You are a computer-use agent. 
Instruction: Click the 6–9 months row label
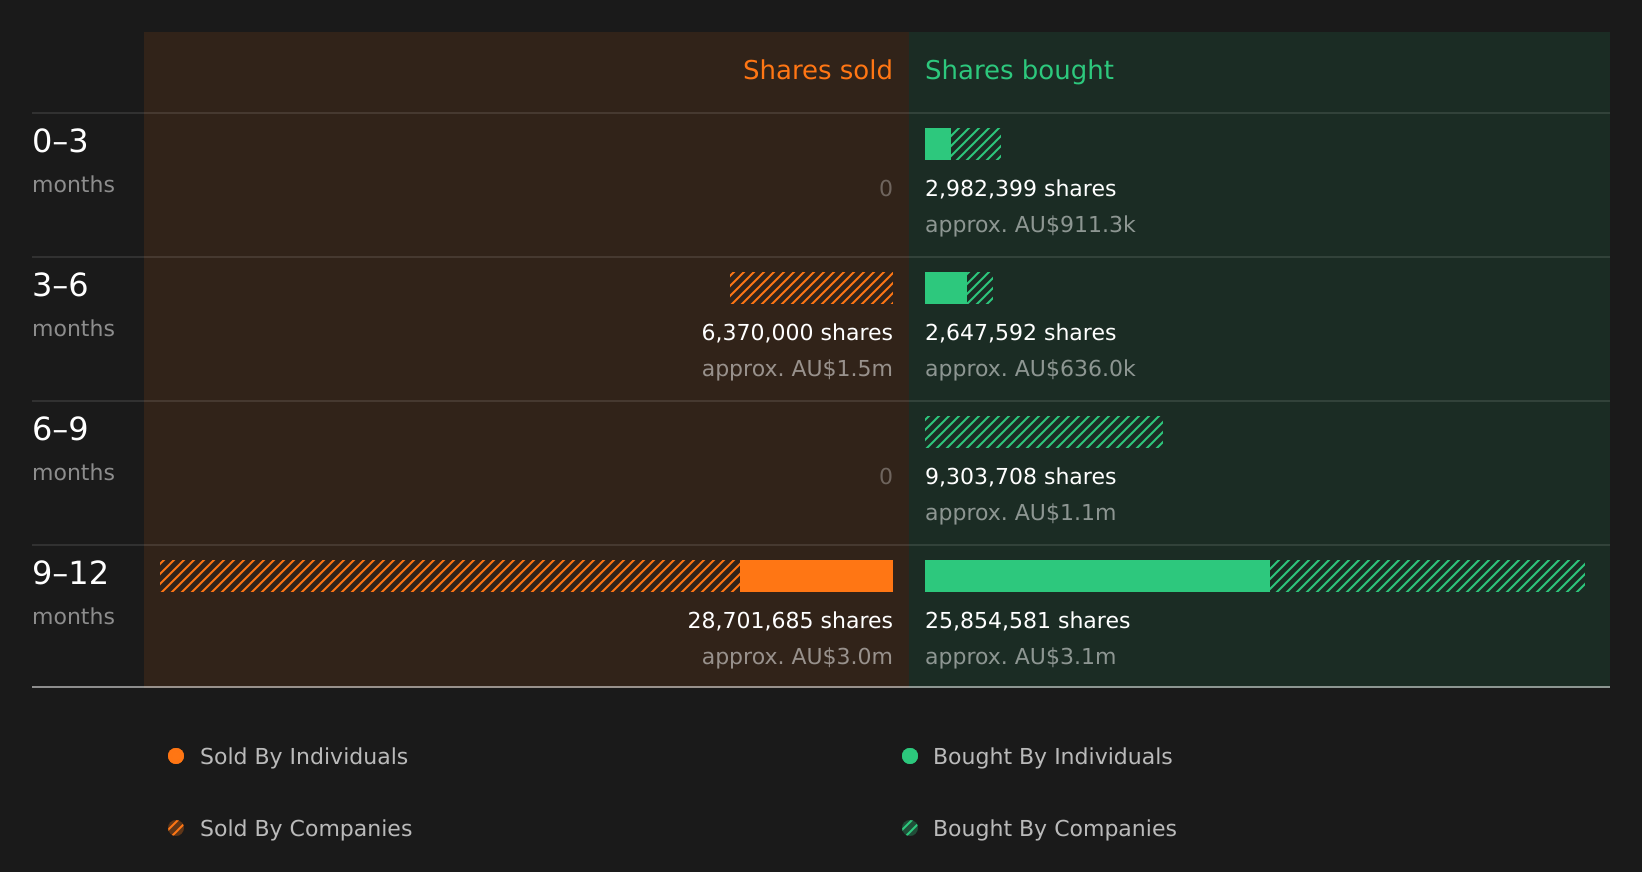[x=73, y=449]
